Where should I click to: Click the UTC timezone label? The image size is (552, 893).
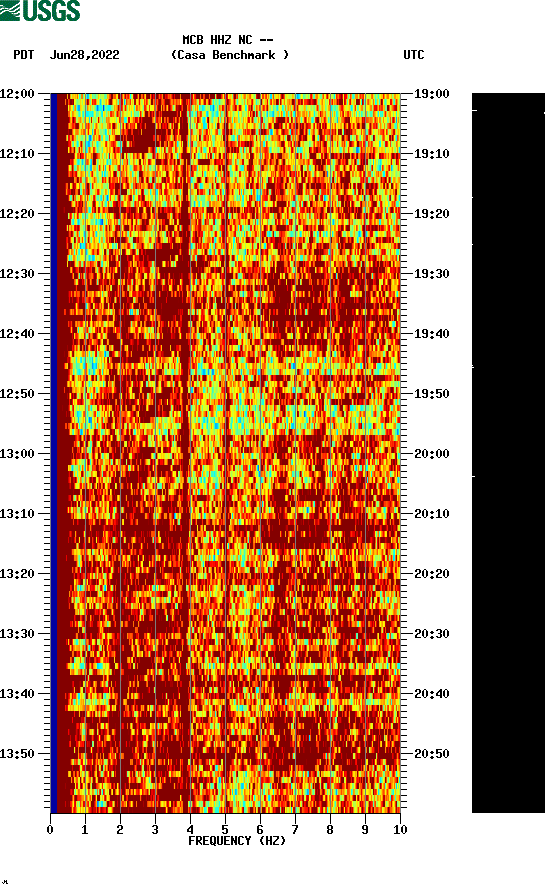[414, 55]
